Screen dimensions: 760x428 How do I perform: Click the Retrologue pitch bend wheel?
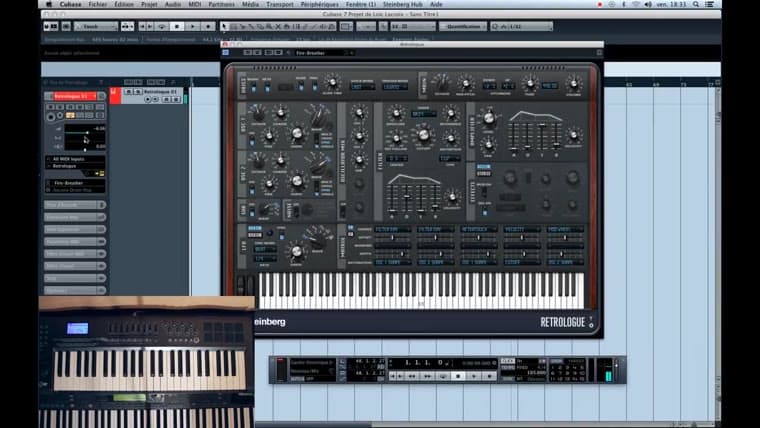coord(241,285)
